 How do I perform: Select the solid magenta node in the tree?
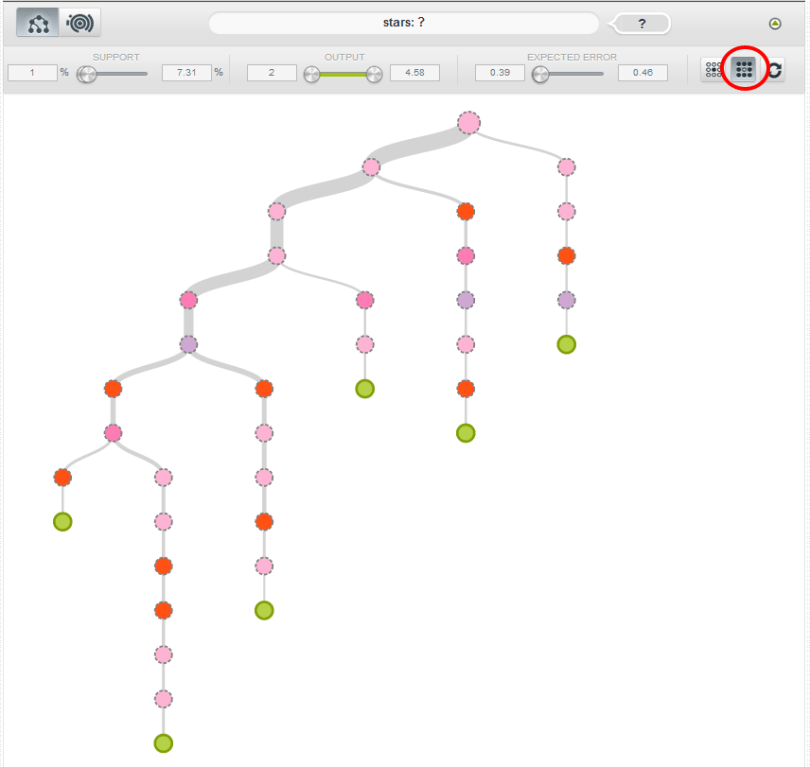(190, 300)
